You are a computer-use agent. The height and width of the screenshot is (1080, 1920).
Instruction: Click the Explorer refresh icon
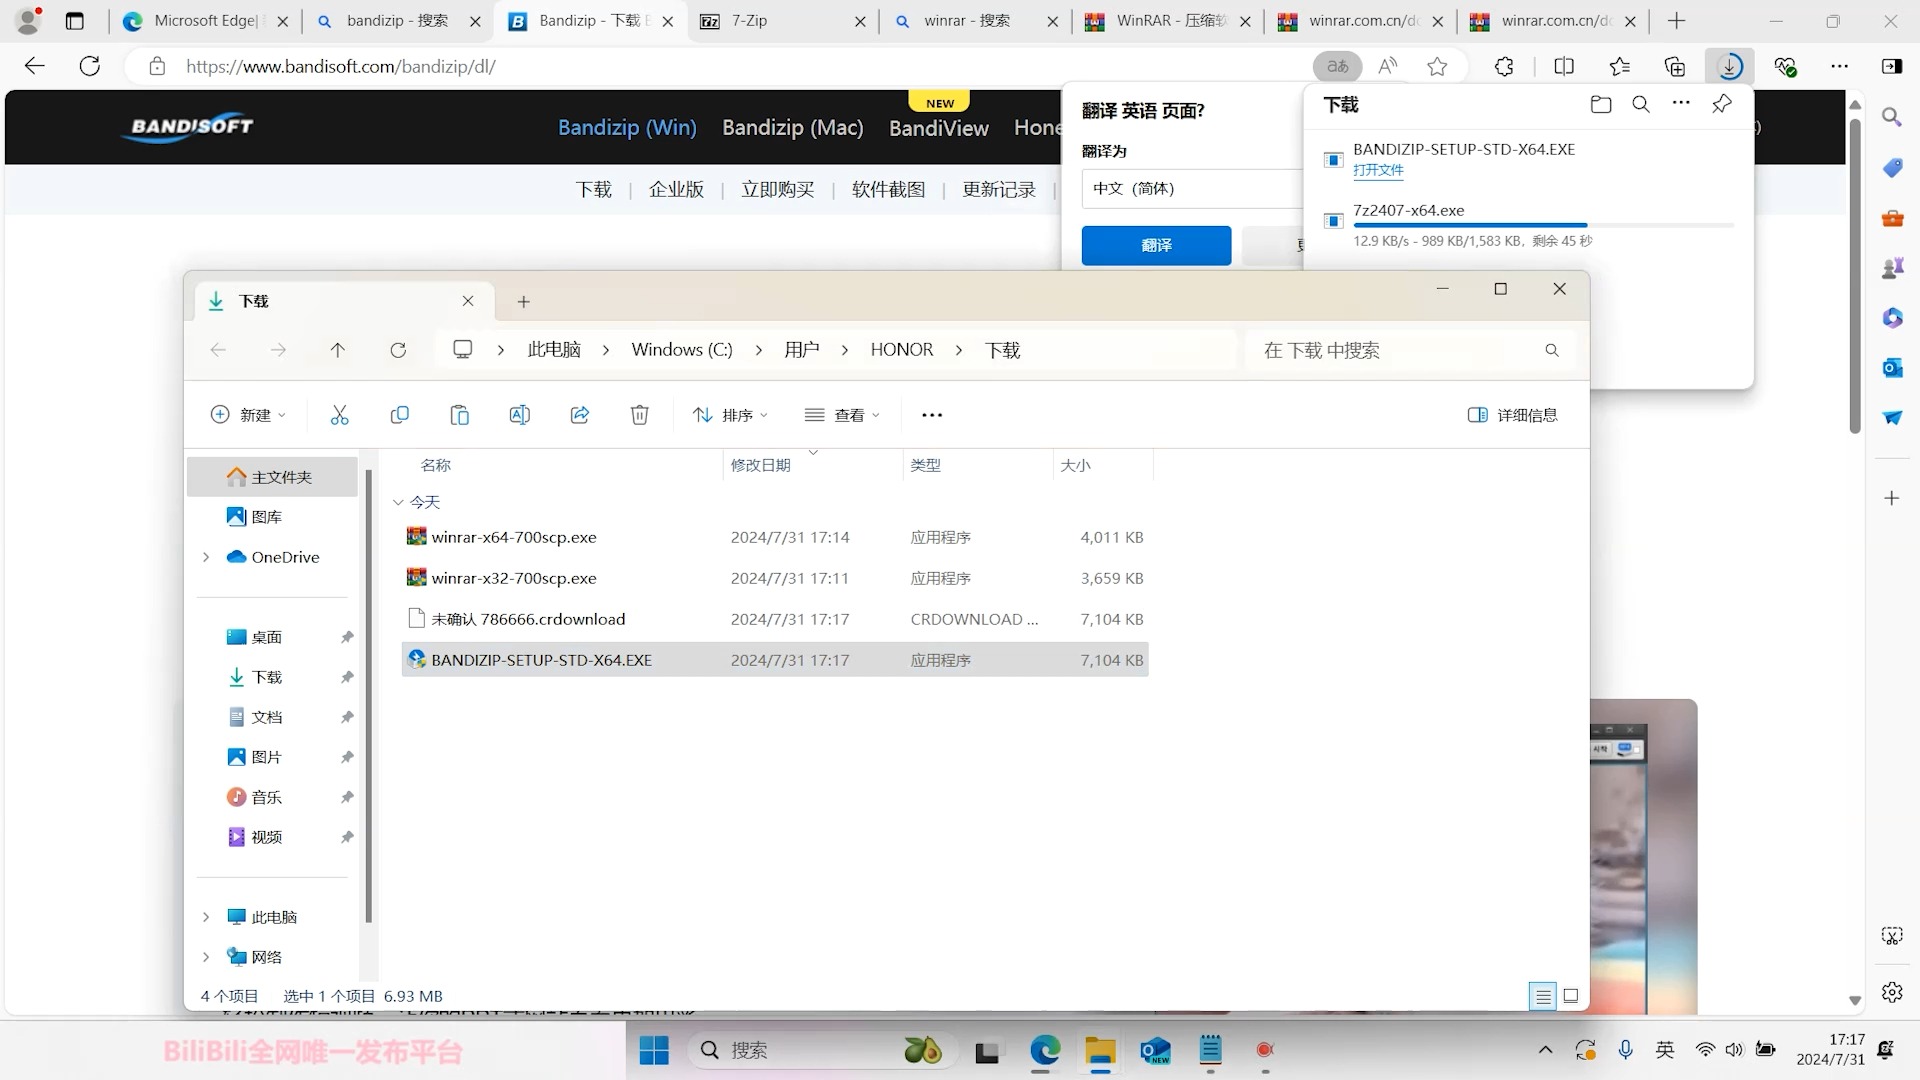point(398,350)
